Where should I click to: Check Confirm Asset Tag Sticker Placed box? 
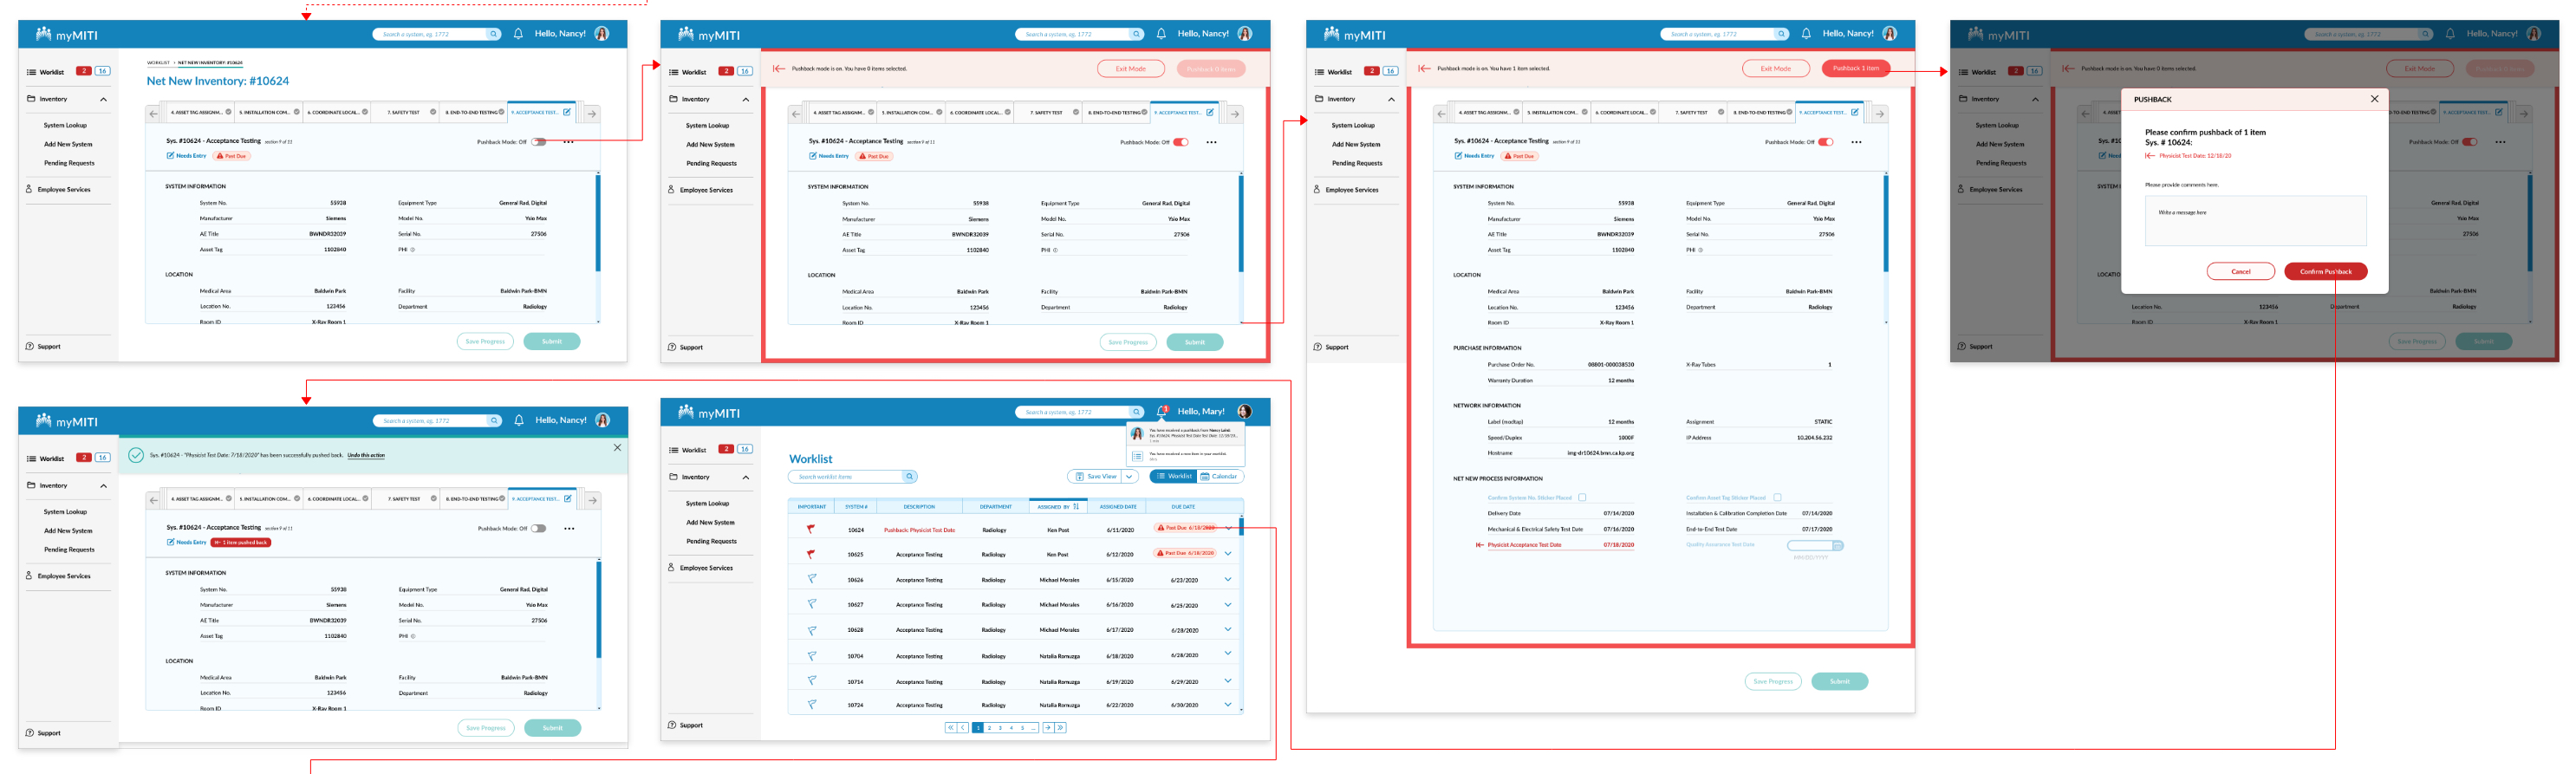(1777, 497)
